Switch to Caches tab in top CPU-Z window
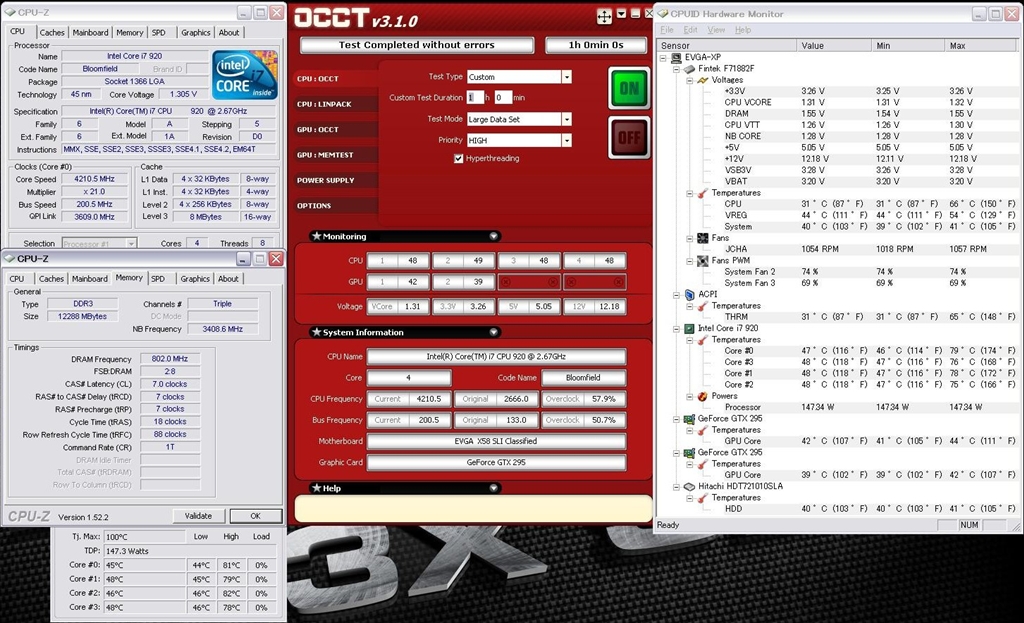 pyautogui.click(x=52, y=33)
